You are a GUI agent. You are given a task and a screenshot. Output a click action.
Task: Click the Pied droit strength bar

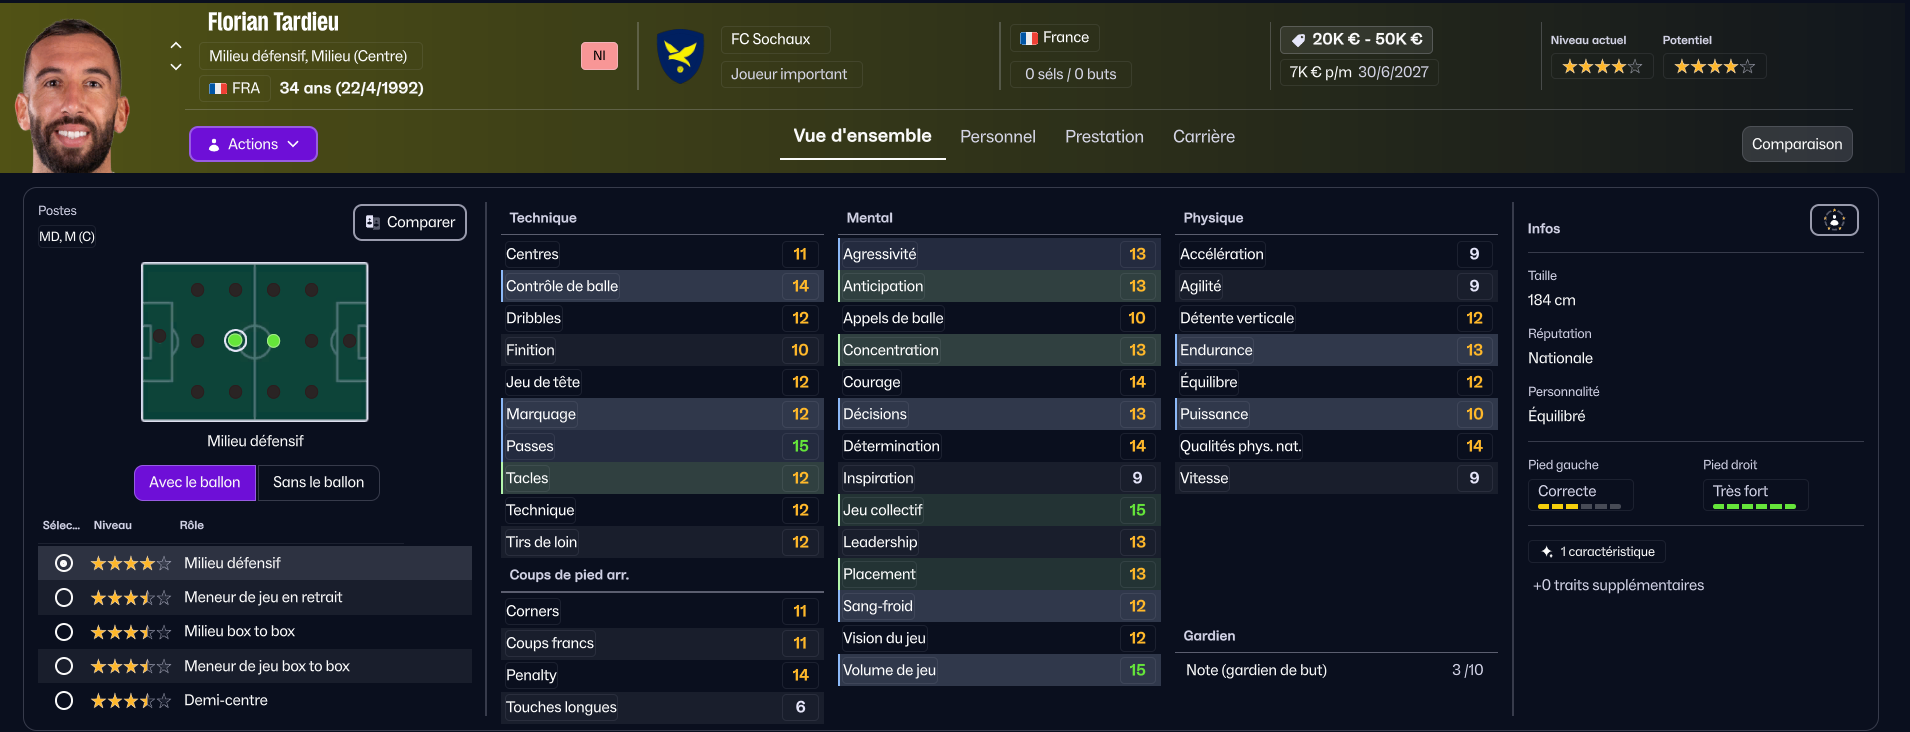tap(1754, 507)
